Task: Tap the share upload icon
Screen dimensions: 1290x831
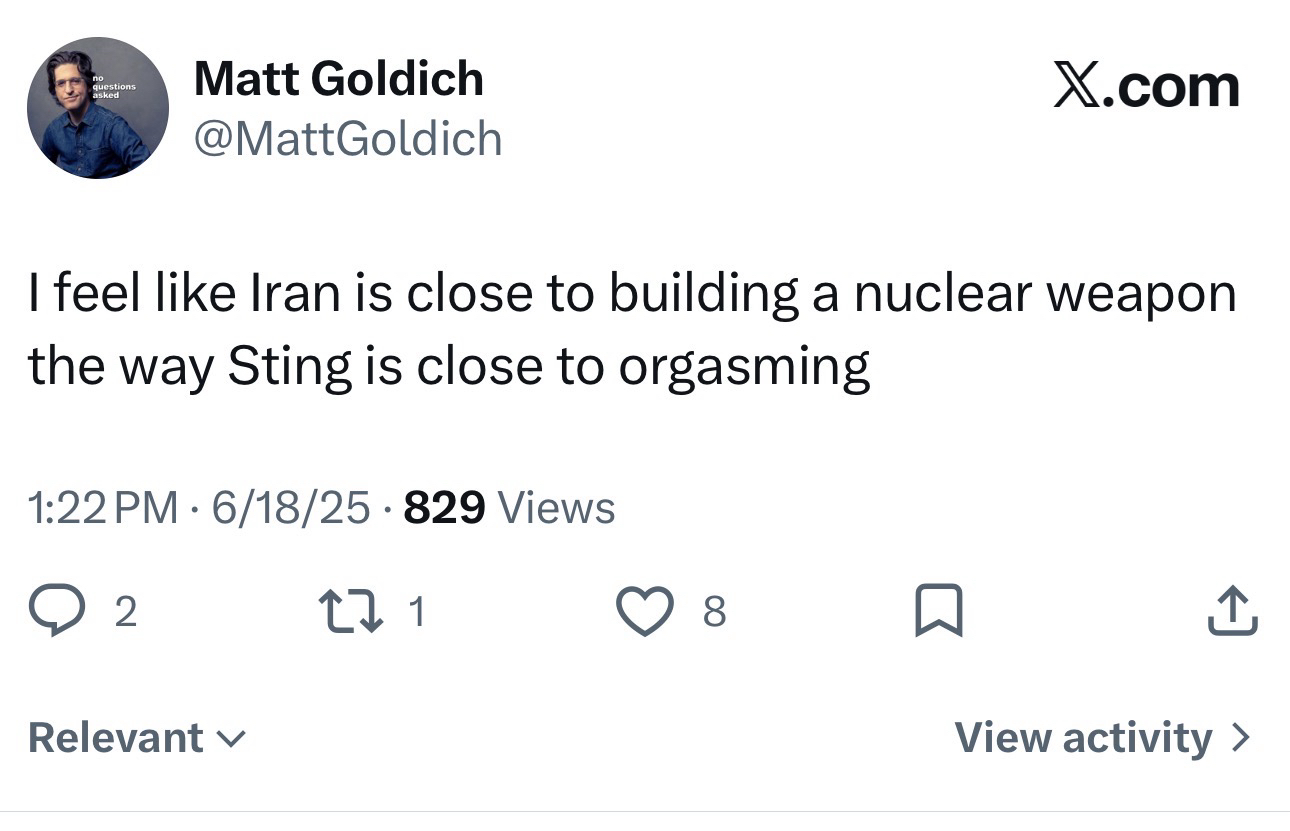Action: point(1232,611)
